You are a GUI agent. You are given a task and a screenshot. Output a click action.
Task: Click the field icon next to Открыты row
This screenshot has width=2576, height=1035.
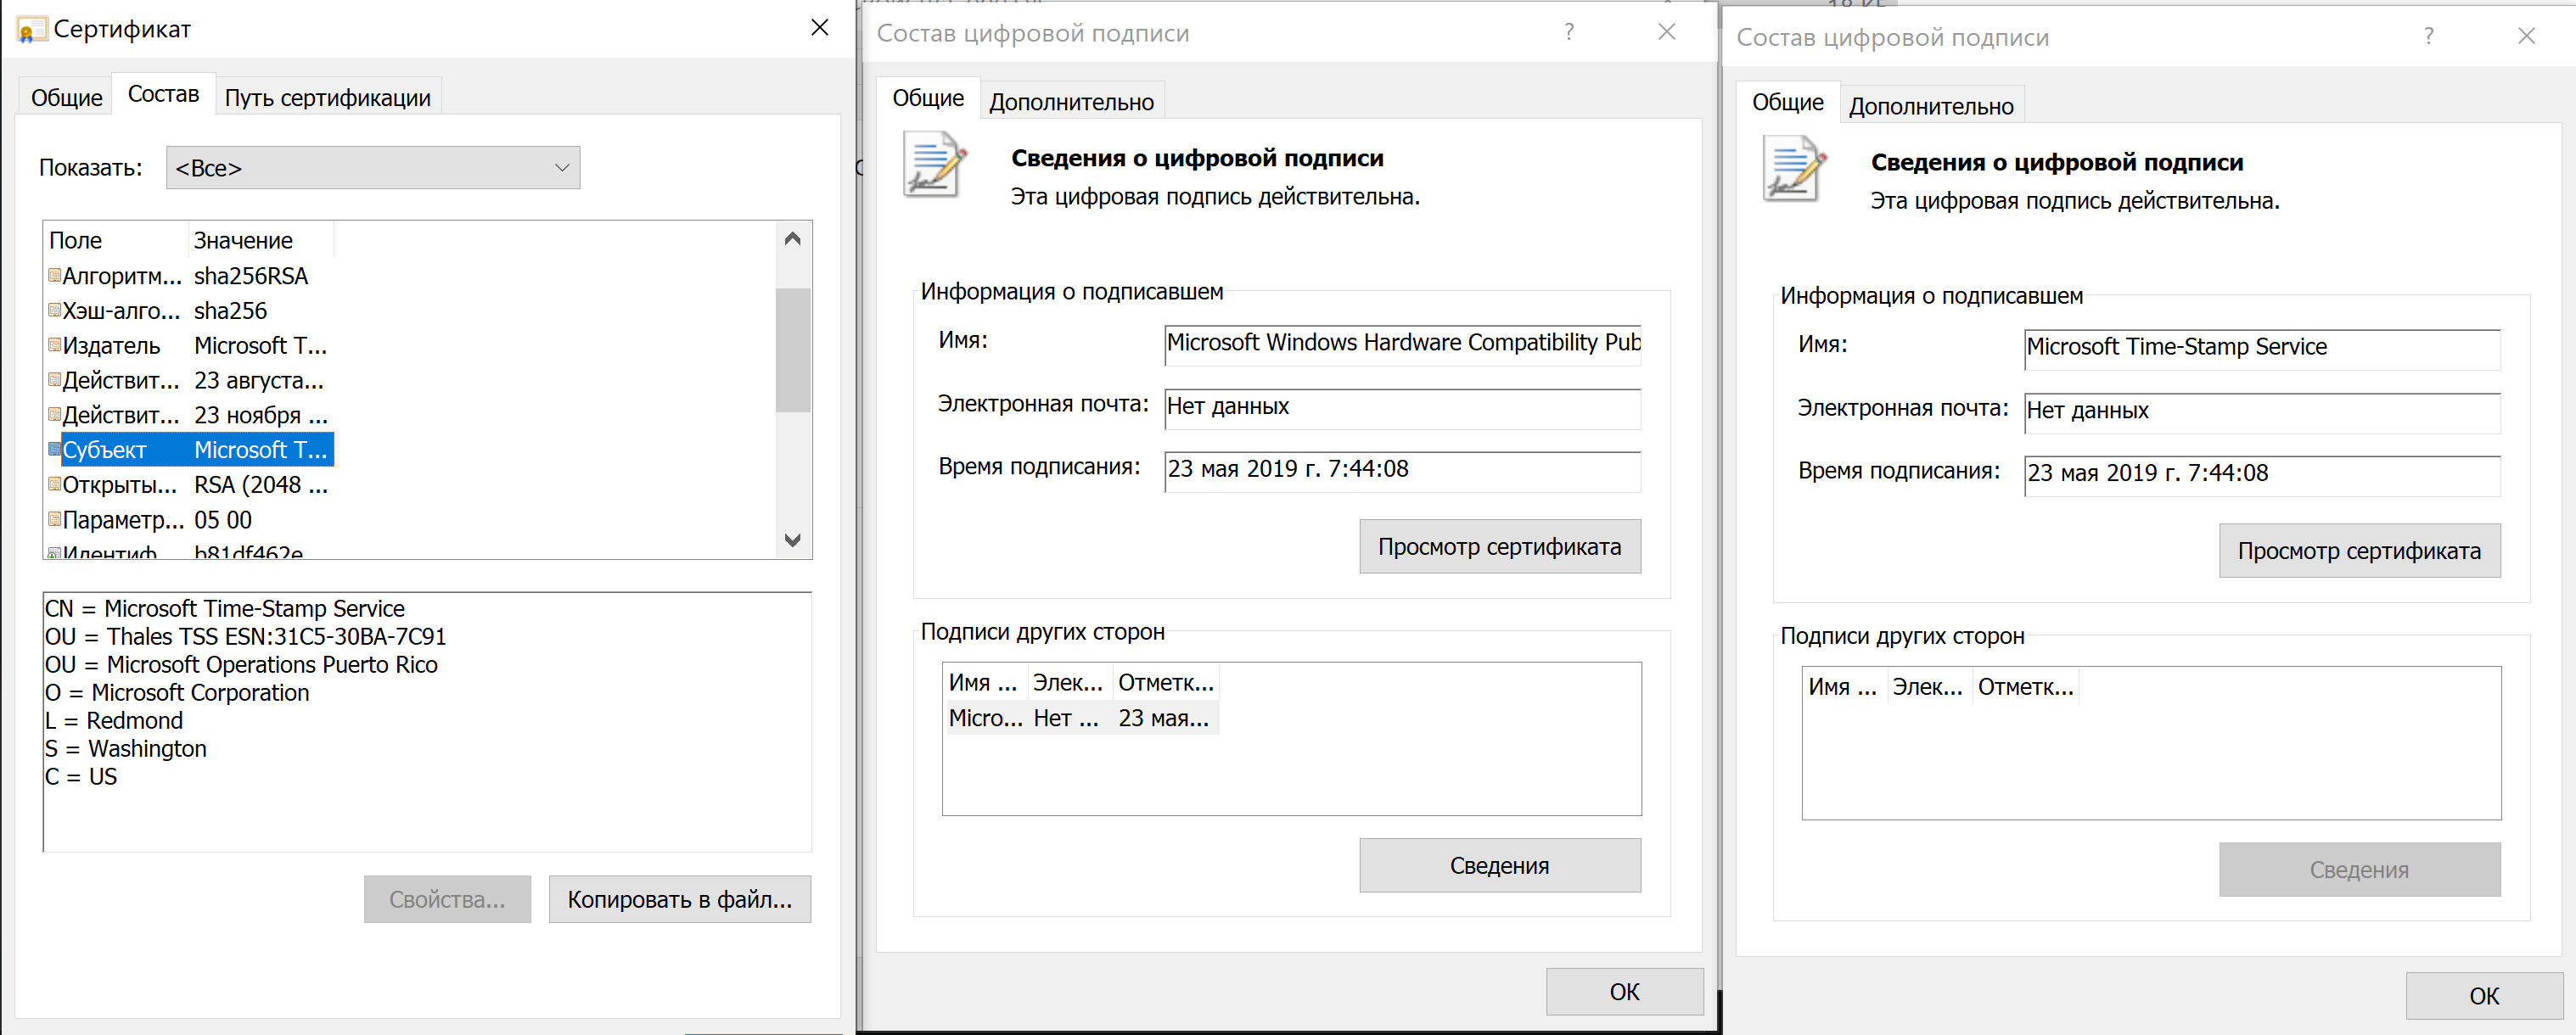(x=55, y=484)
